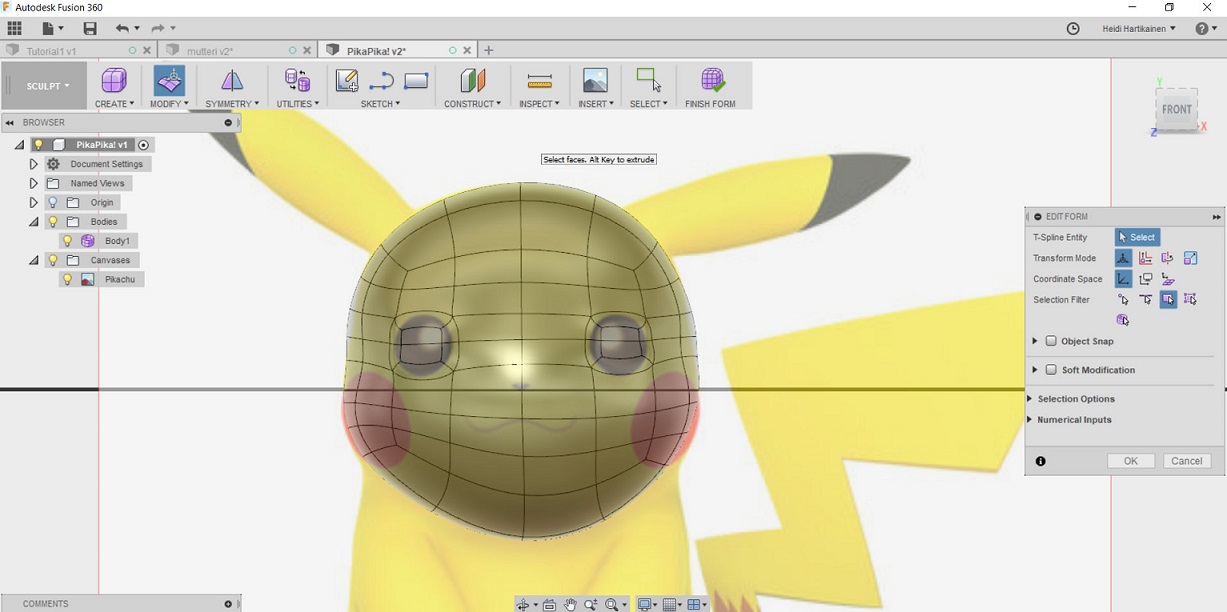Set selection filter to Vertex

(x=1123, y=299)
